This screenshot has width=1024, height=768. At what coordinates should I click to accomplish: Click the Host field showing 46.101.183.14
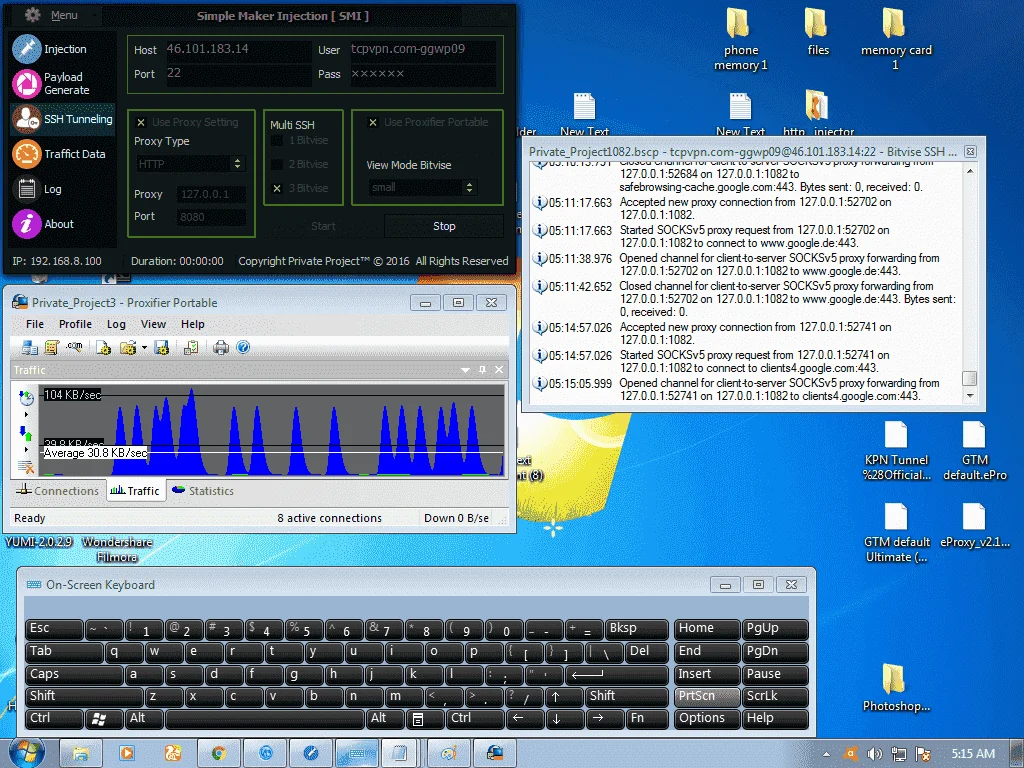click(x=238, y=49)
